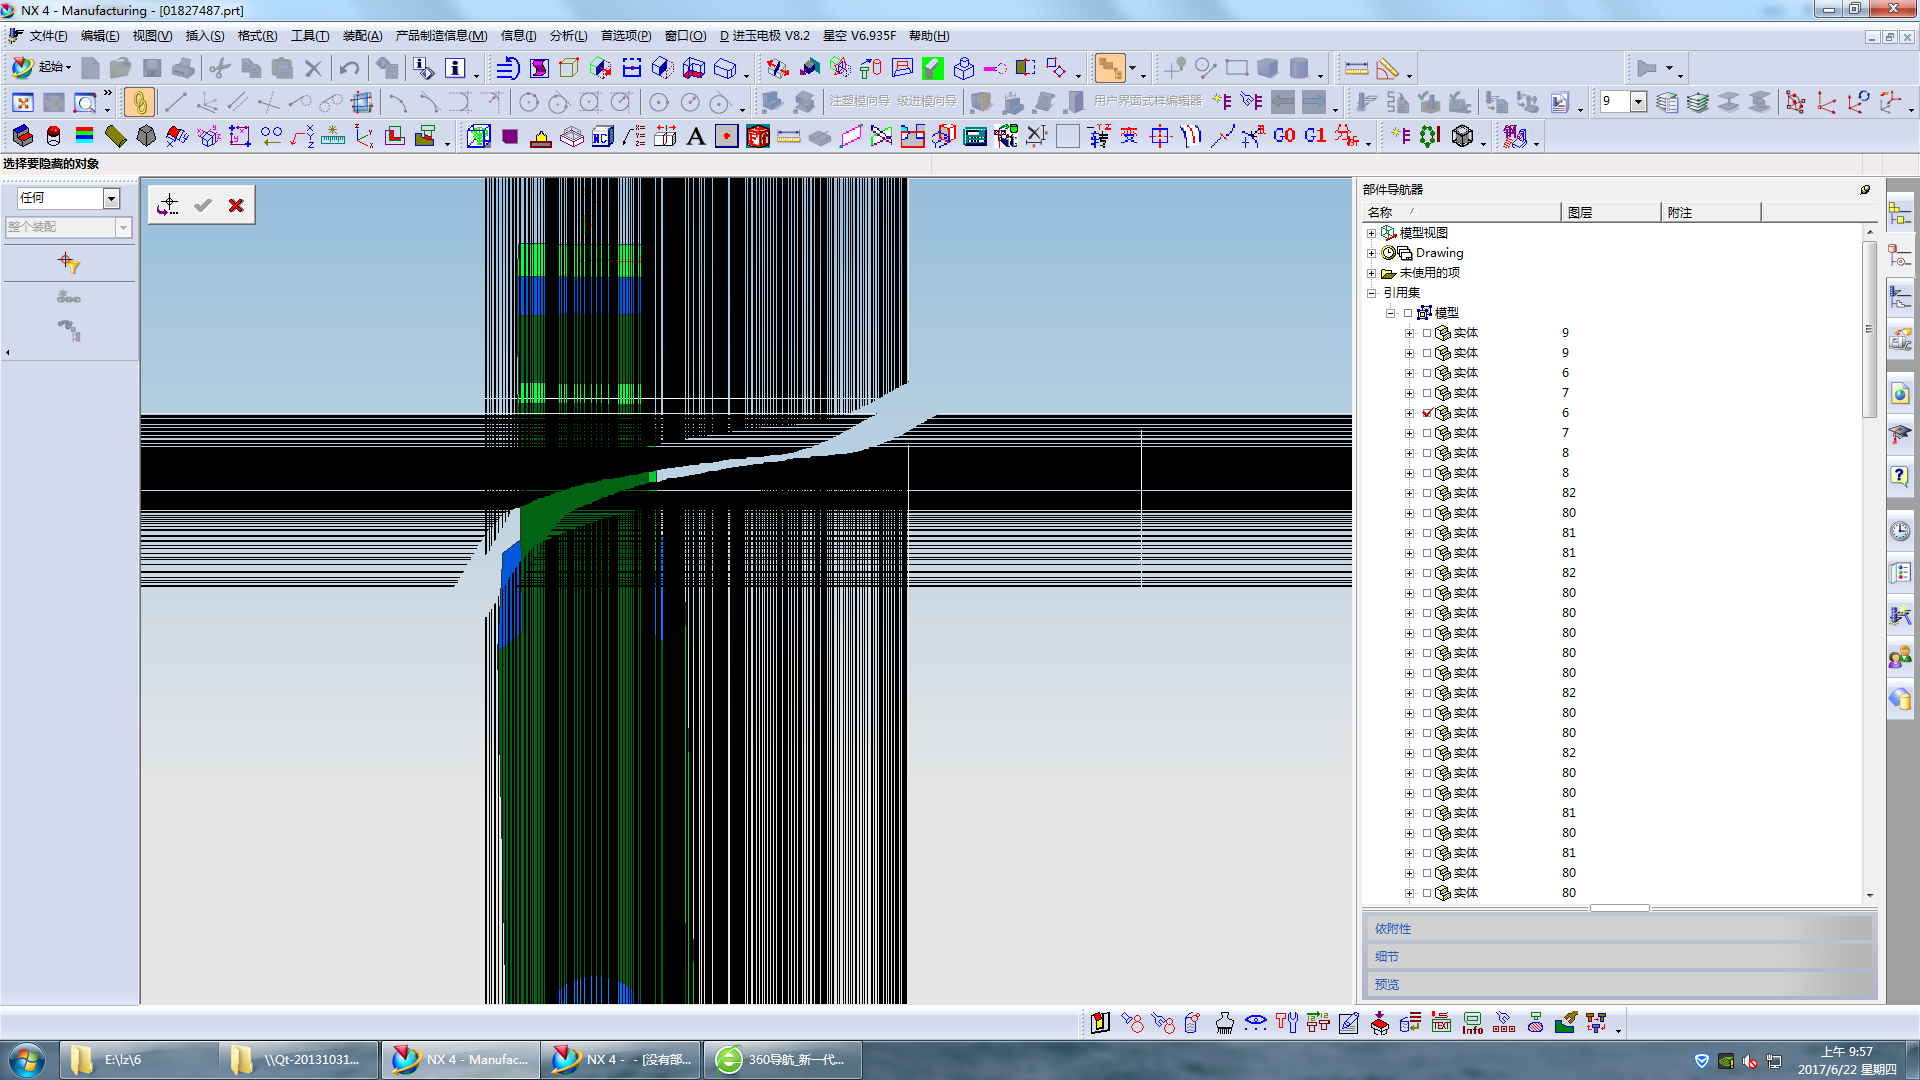Screen dimensions: 1920x1080
Task: Open the work layer 9 dropdown
Action: [x=1638, y=101]
